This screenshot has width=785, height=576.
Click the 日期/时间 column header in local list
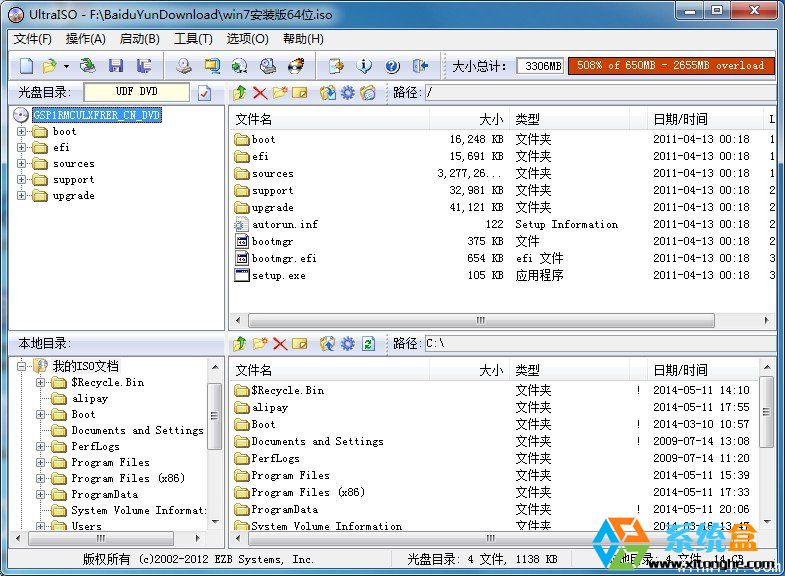[703, 370]
